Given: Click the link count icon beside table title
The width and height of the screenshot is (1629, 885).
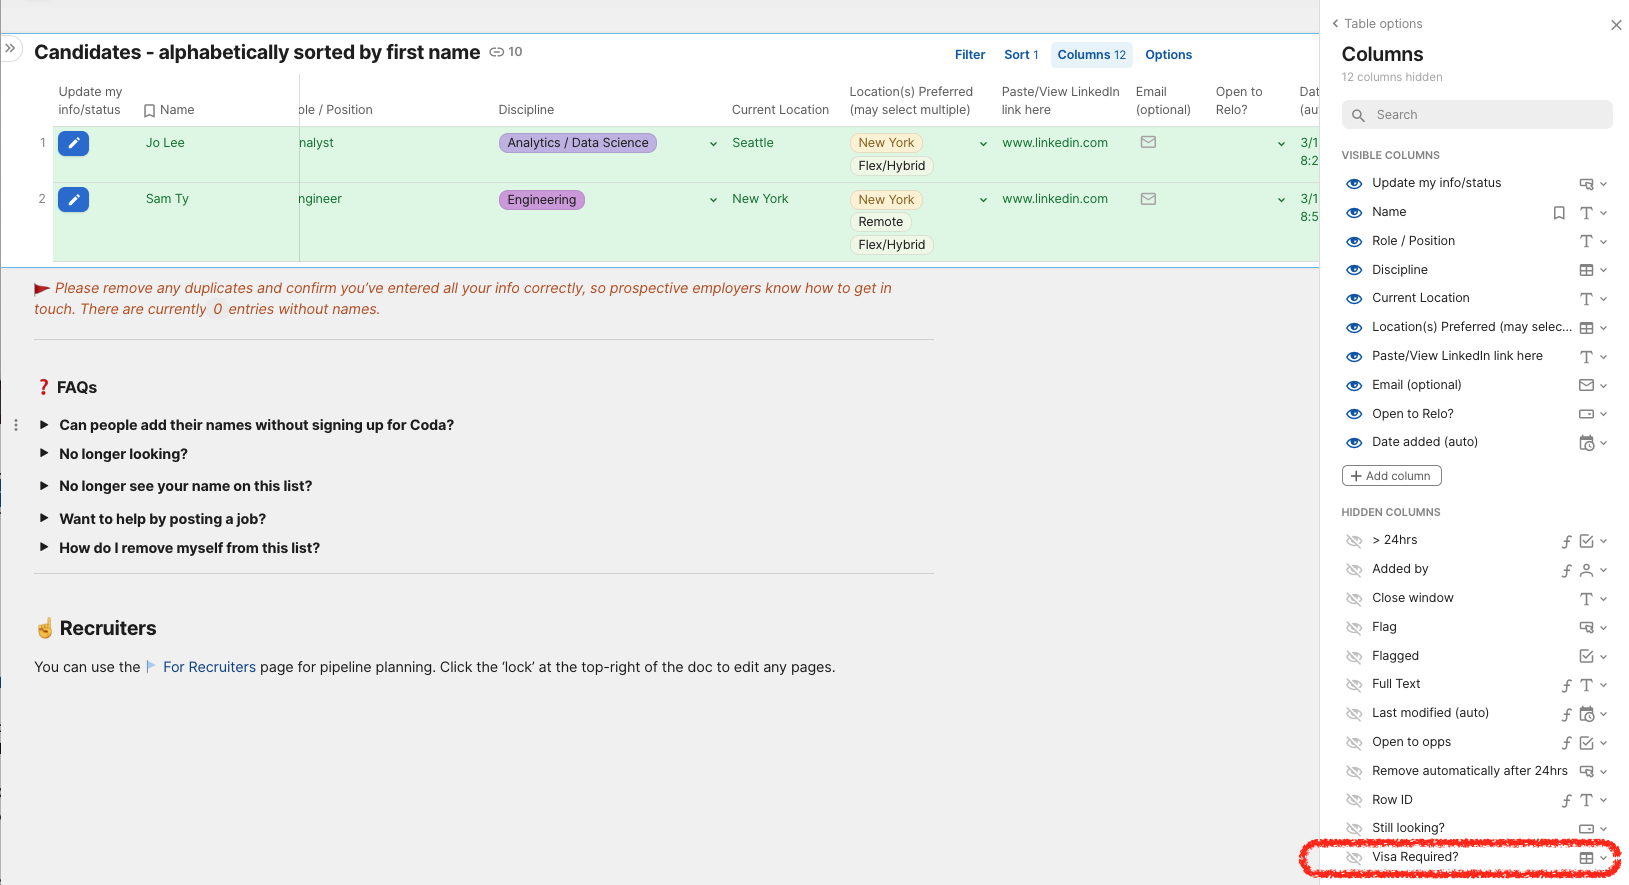Looking at the screenshot, I should (497, 52).
